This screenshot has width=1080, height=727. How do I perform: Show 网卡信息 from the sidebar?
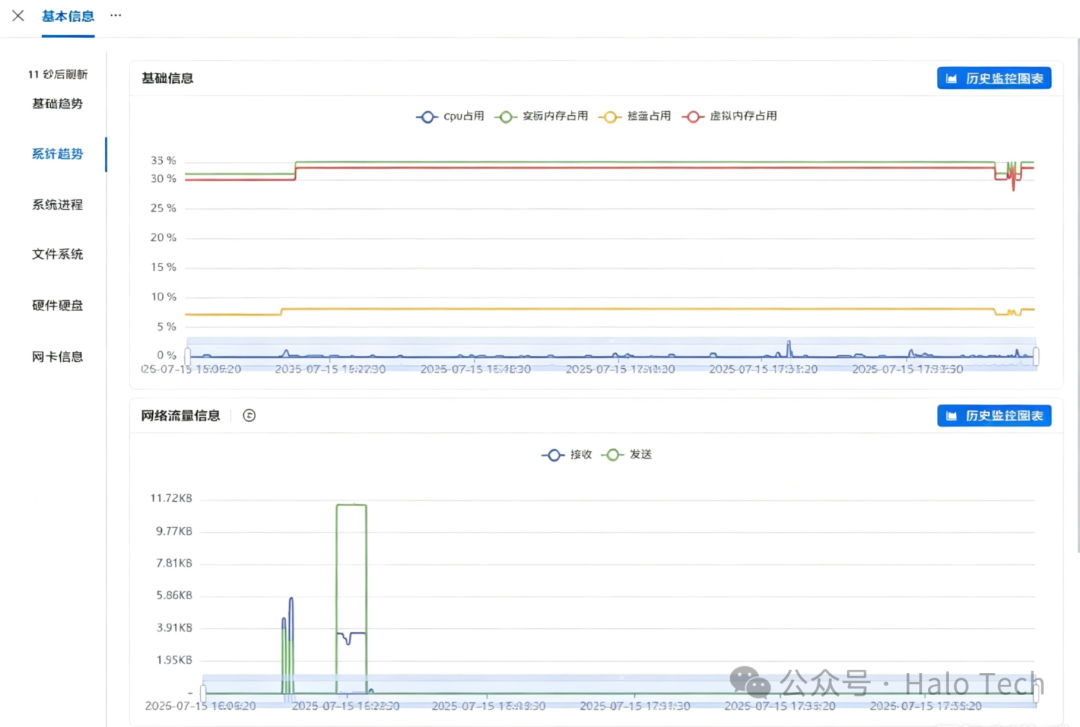click(x=57, y=356)
